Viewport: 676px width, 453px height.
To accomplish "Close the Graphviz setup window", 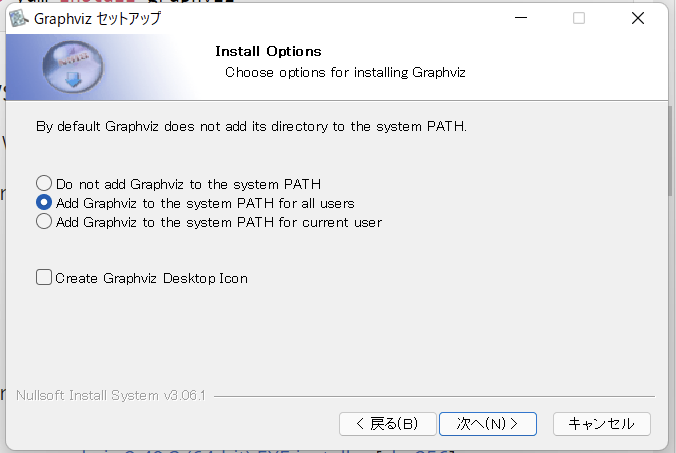I will tap(638, 18).
